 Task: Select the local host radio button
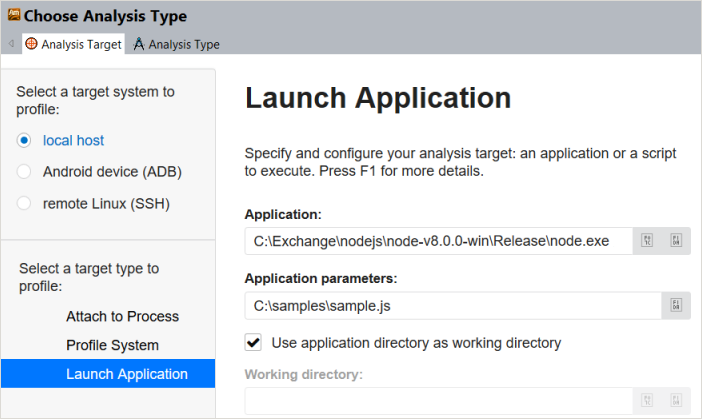24,141
